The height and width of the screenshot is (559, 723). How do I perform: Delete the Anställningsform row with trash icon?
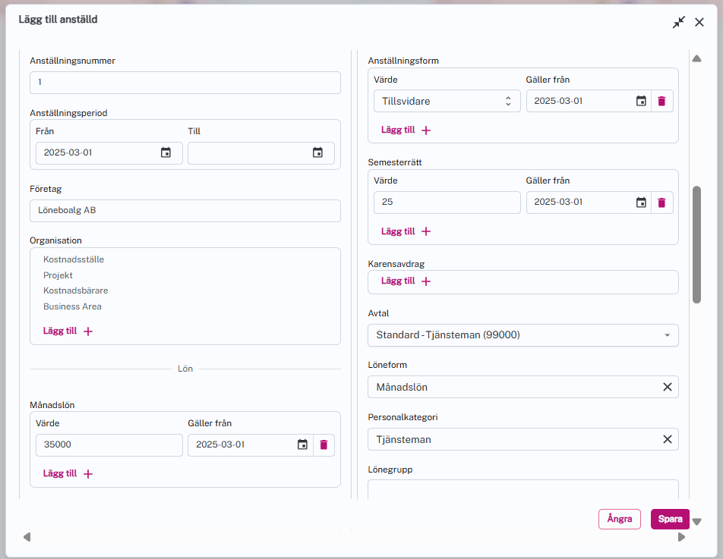[x=661, y=101]
